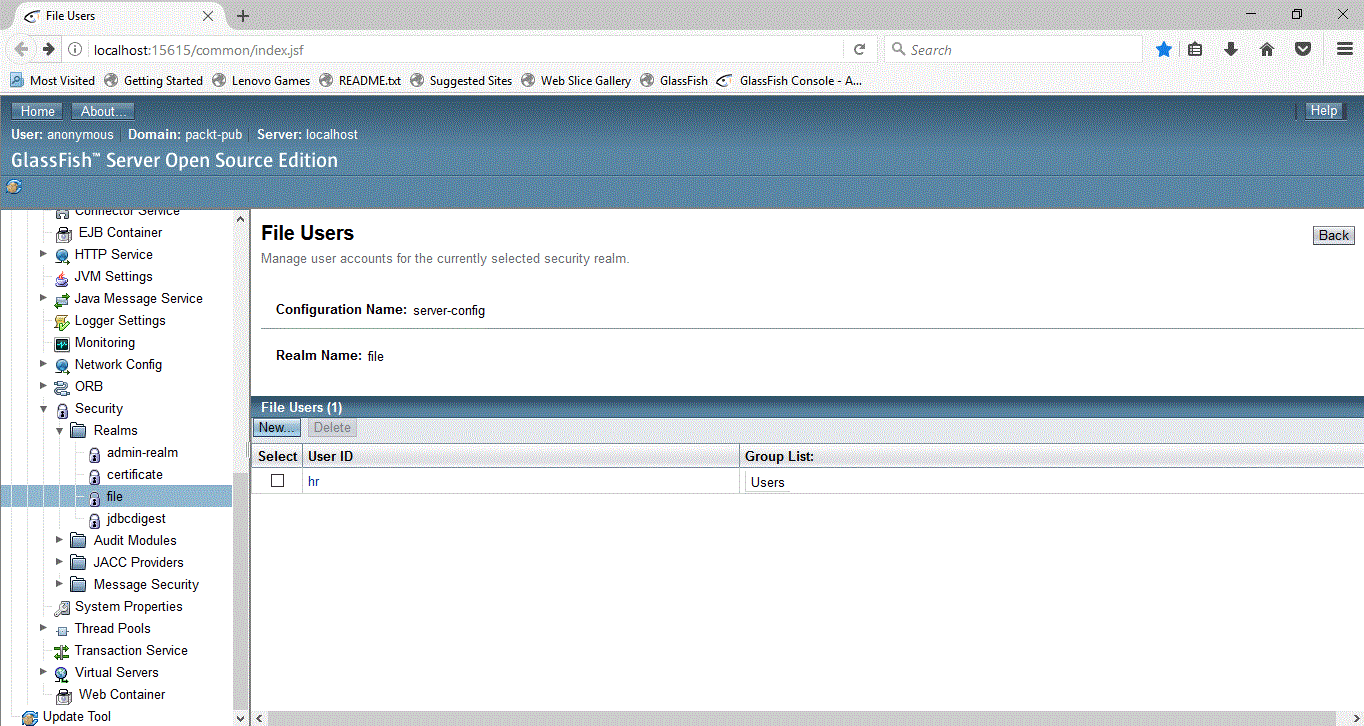Click the EJB Container icon
Screen dimensions: 1364x726
tap(64, 233)
